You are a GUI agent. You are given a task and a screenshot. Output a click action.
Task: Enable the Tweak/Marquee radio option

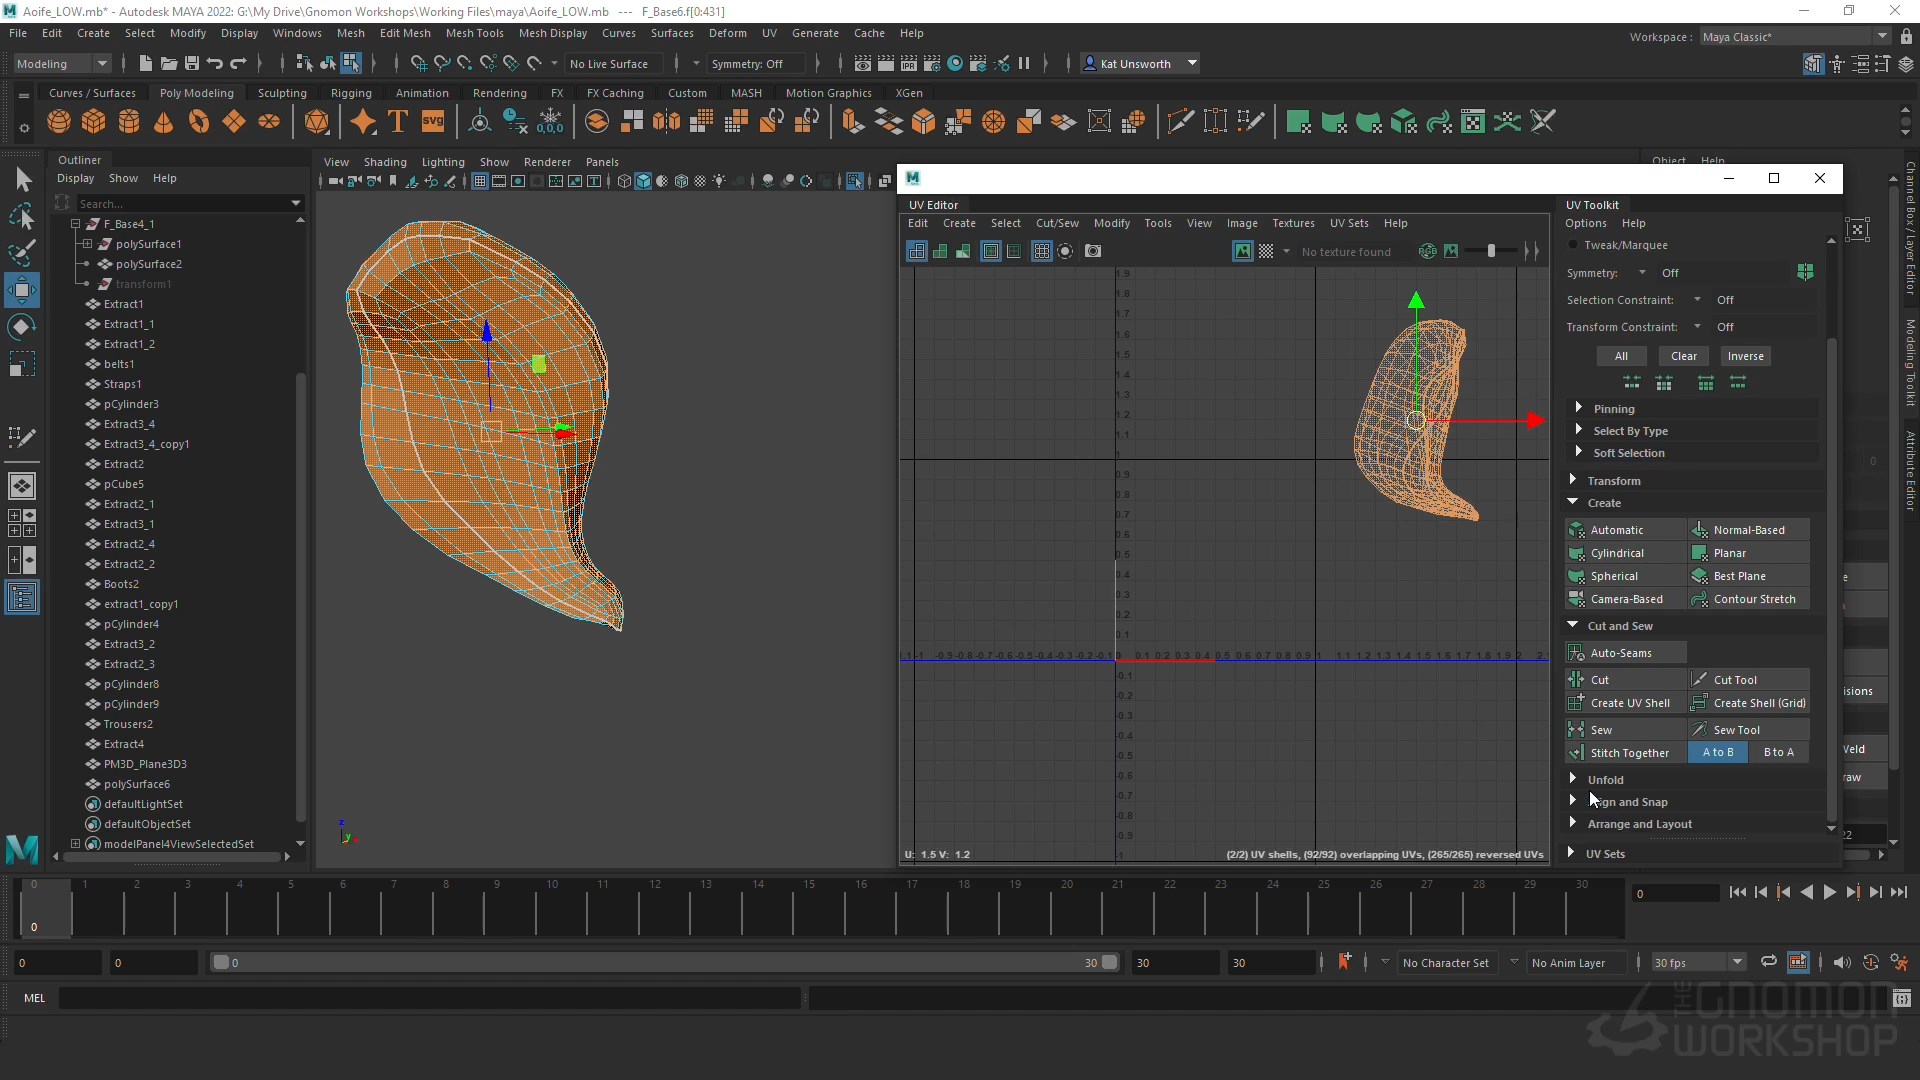tap(1573, 245)
